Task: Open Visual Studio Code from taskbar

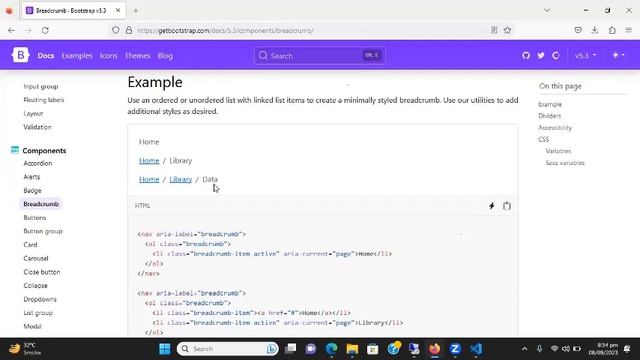Action: pyautogui.click(x=476, y=349)
